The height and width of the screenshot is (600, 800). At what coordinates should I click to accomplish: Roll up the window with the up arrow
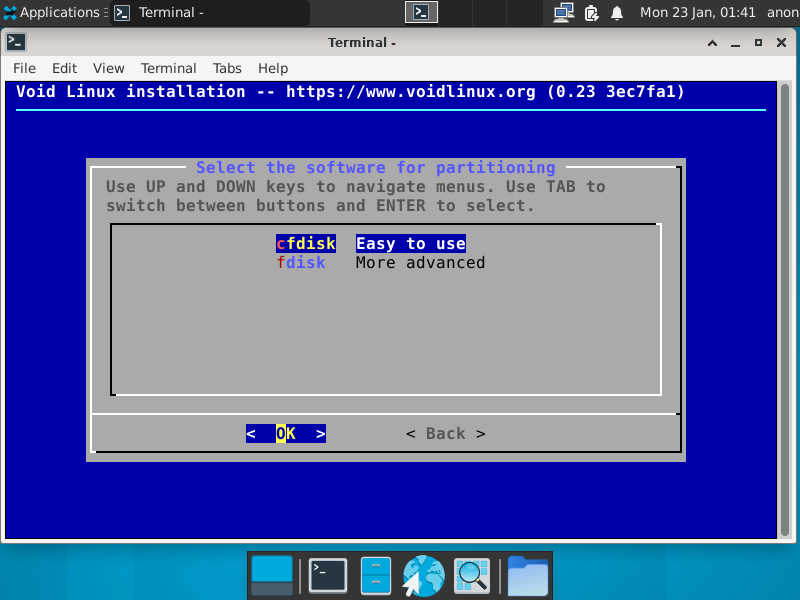712,43
